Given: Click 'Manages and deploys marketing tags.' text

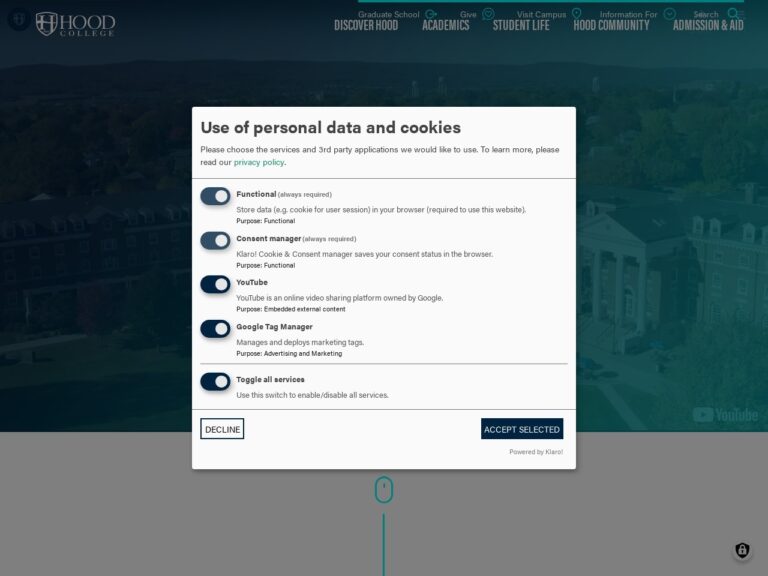Looking at the screenshot, I should (x=300, y=342).
